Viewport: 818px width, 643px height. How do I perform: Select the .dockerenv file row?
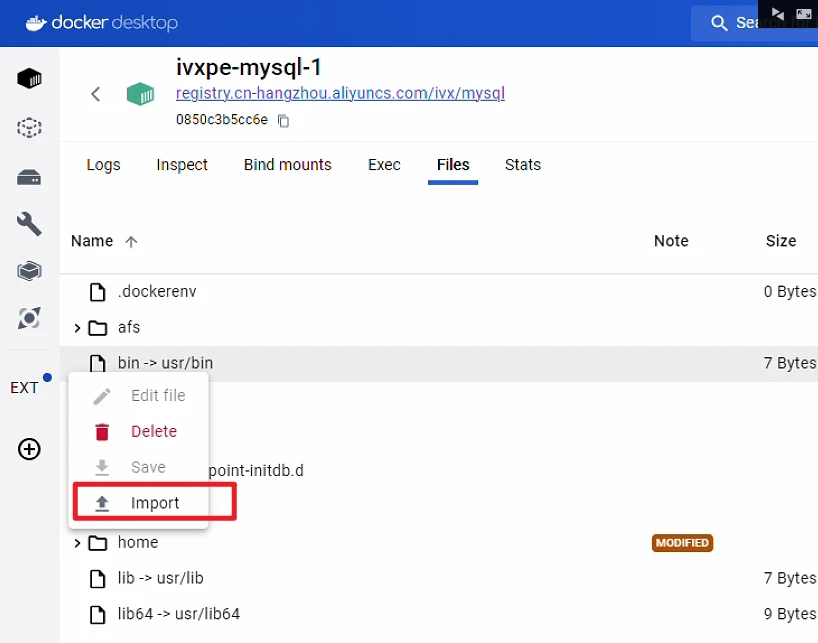439,292
